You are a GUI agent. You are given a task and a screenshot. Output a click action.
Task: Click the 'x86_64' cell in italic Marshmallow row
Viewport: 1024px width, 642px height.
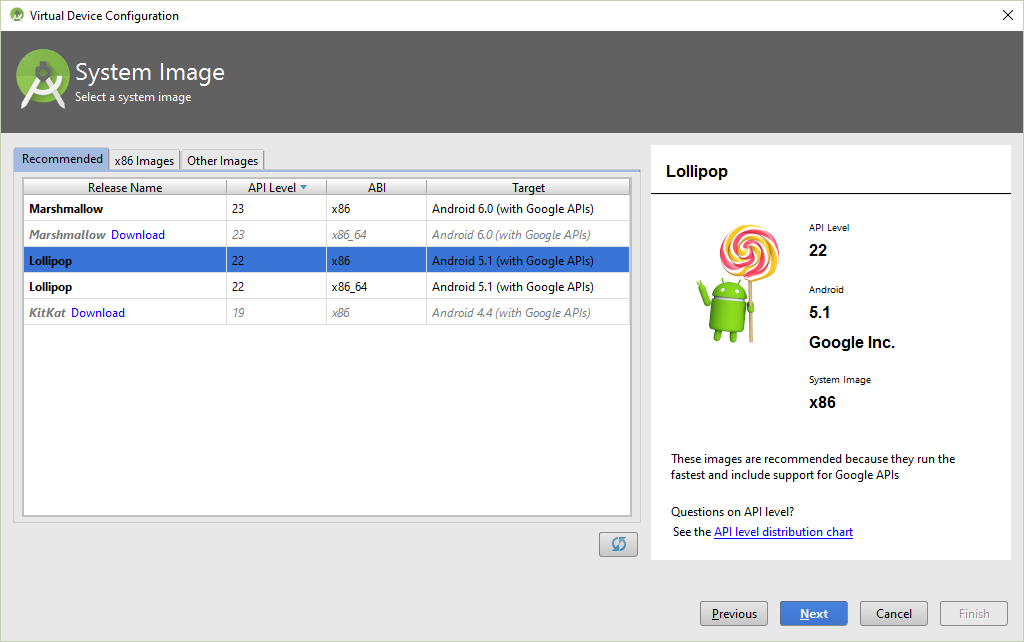pyautogui.click(x=376, y=234)
